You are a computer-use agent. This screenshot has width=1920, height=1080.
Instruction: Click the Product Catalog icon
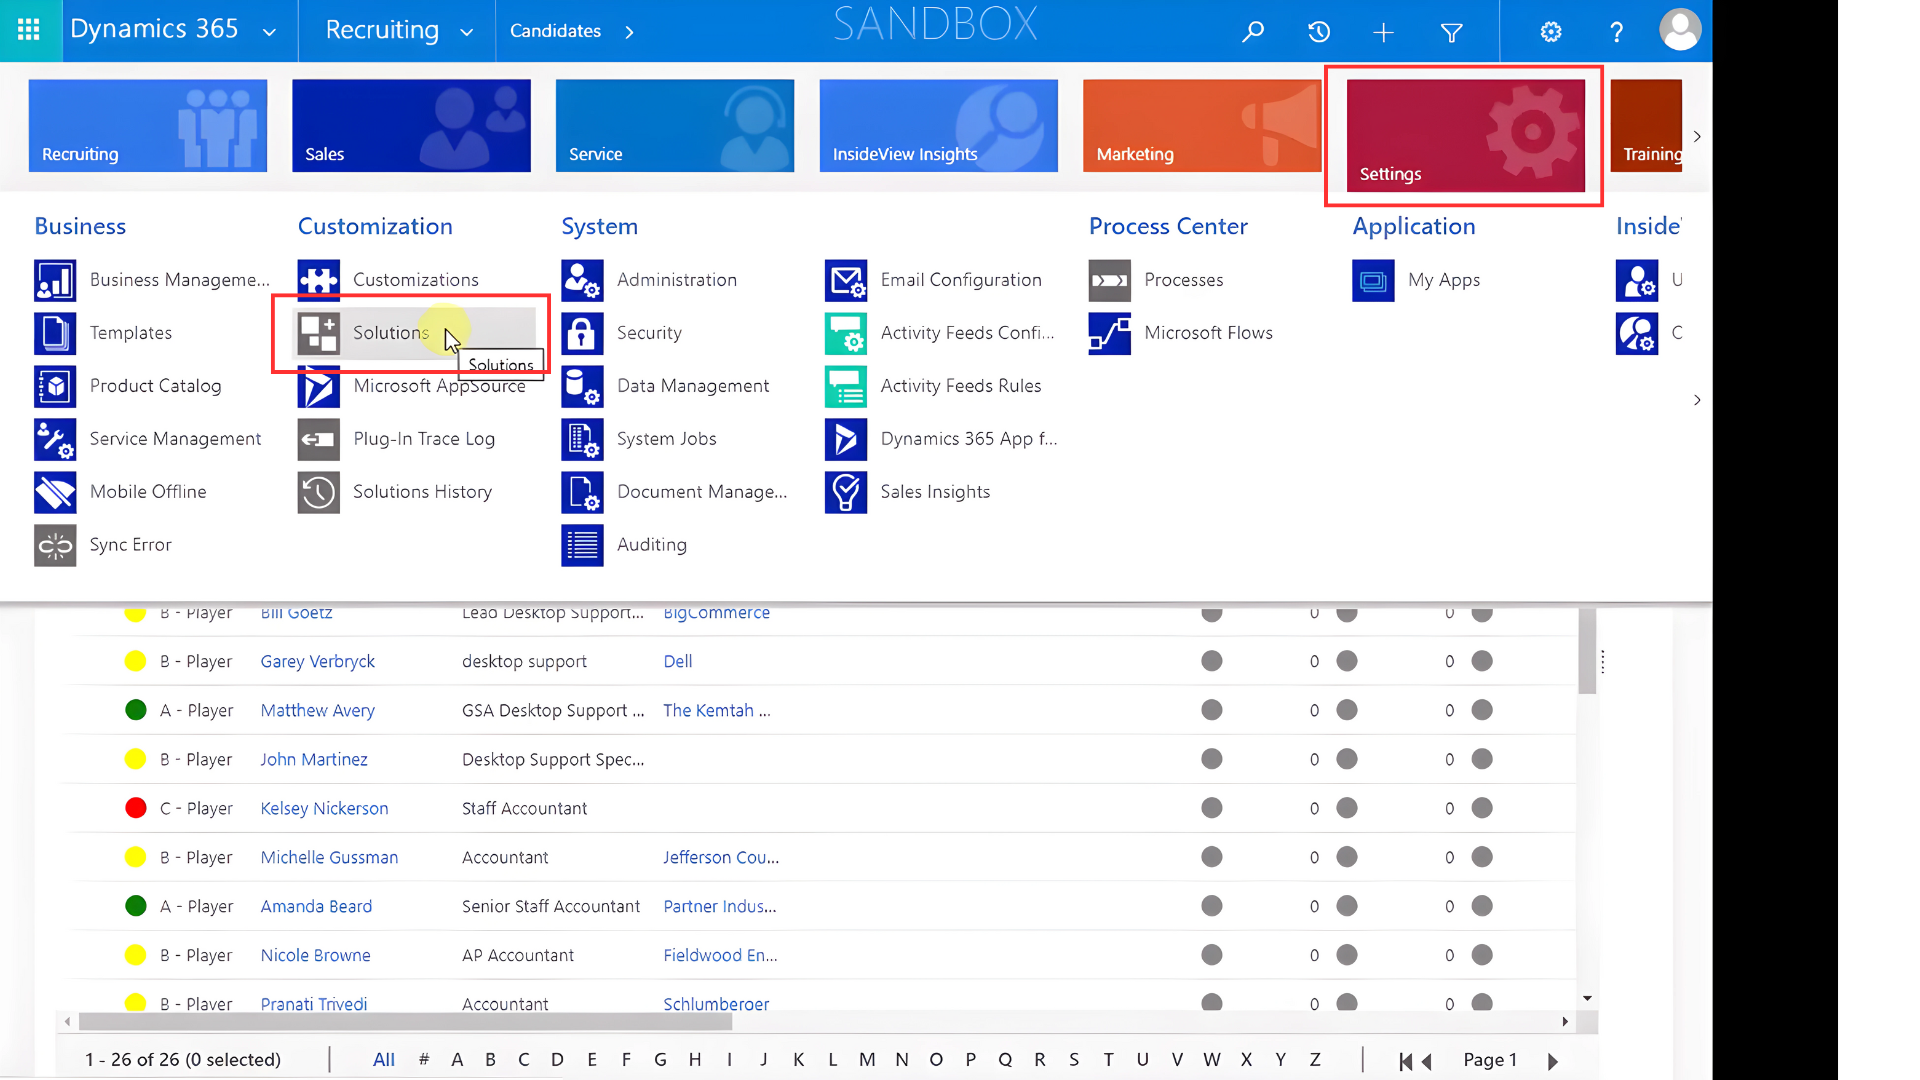click(x=55, y=386)
